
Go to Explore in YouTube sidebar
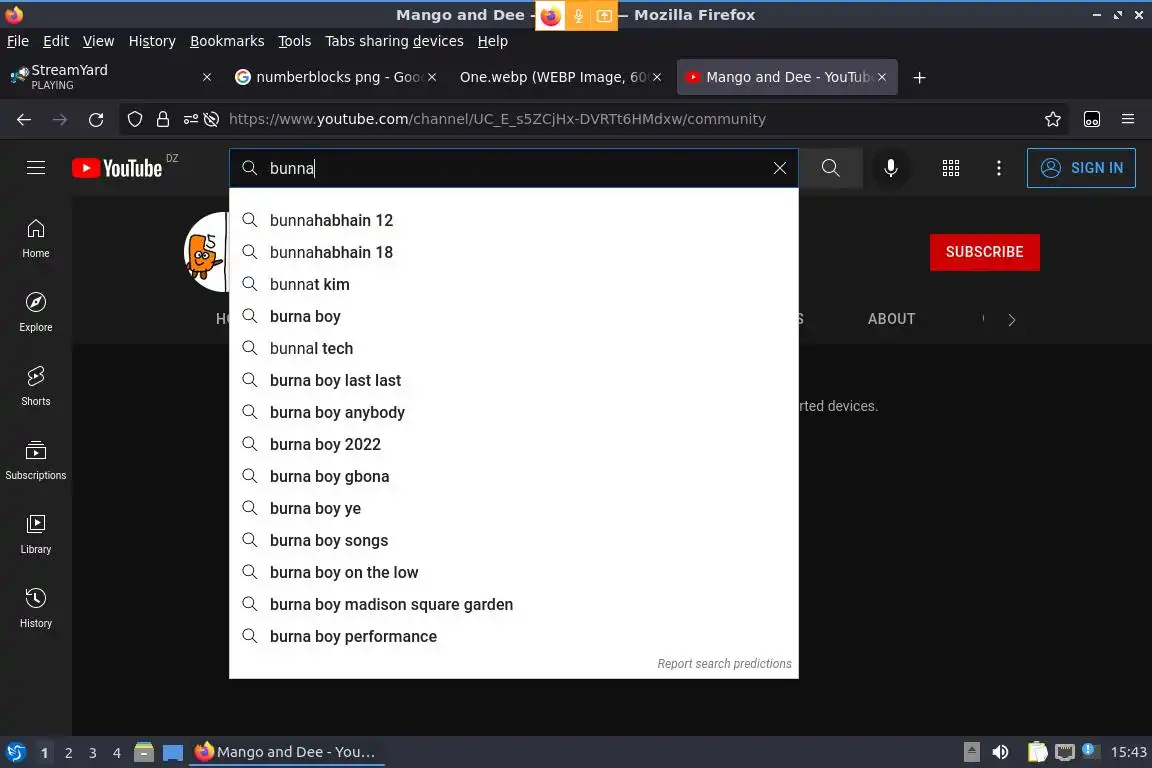point(35,312)
